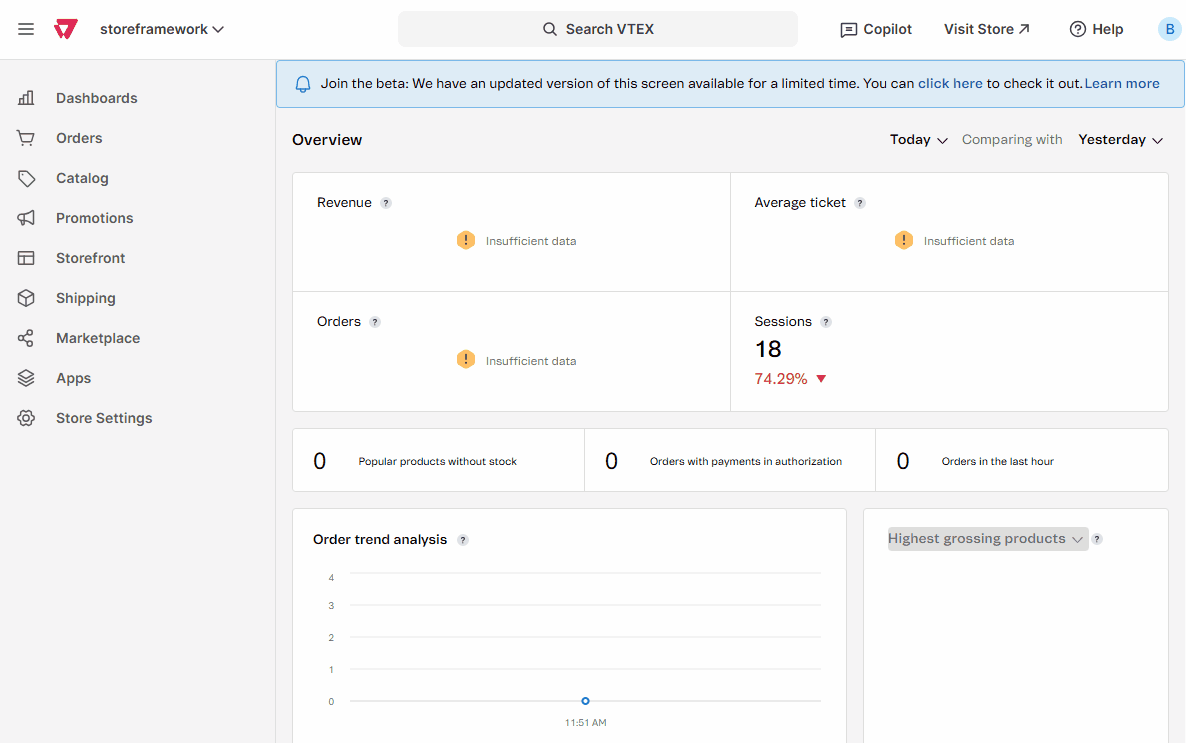
Task: Click the Revenue help question-mark icon
Action: coord(386,203)
